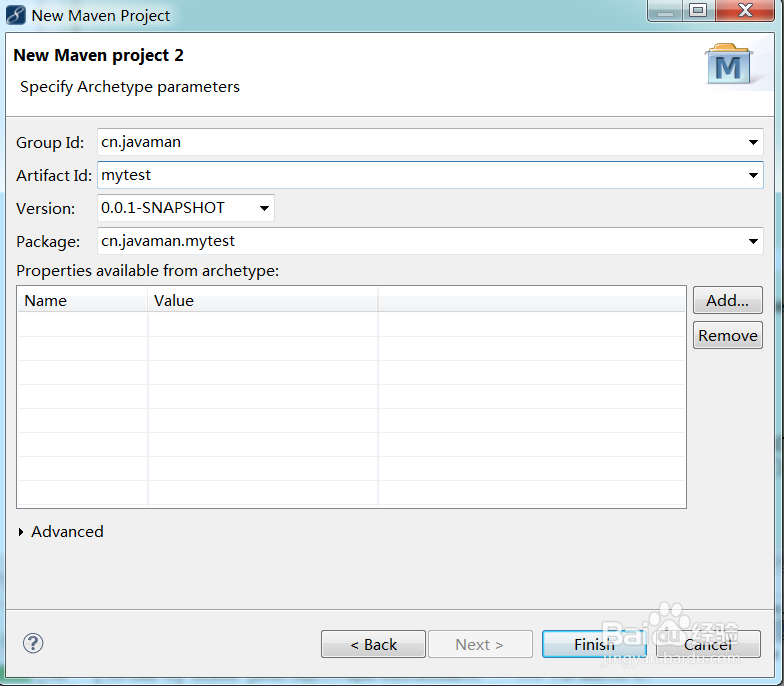Maximize the dialog window
The width and height of the screenshot is (784, 686).
point(698,10)
